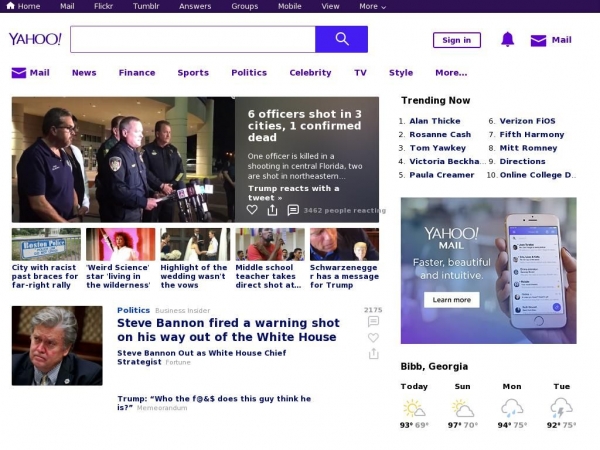Open comments on the officers shot story
The image size is (600, 450).
click(x=293, y=210)
